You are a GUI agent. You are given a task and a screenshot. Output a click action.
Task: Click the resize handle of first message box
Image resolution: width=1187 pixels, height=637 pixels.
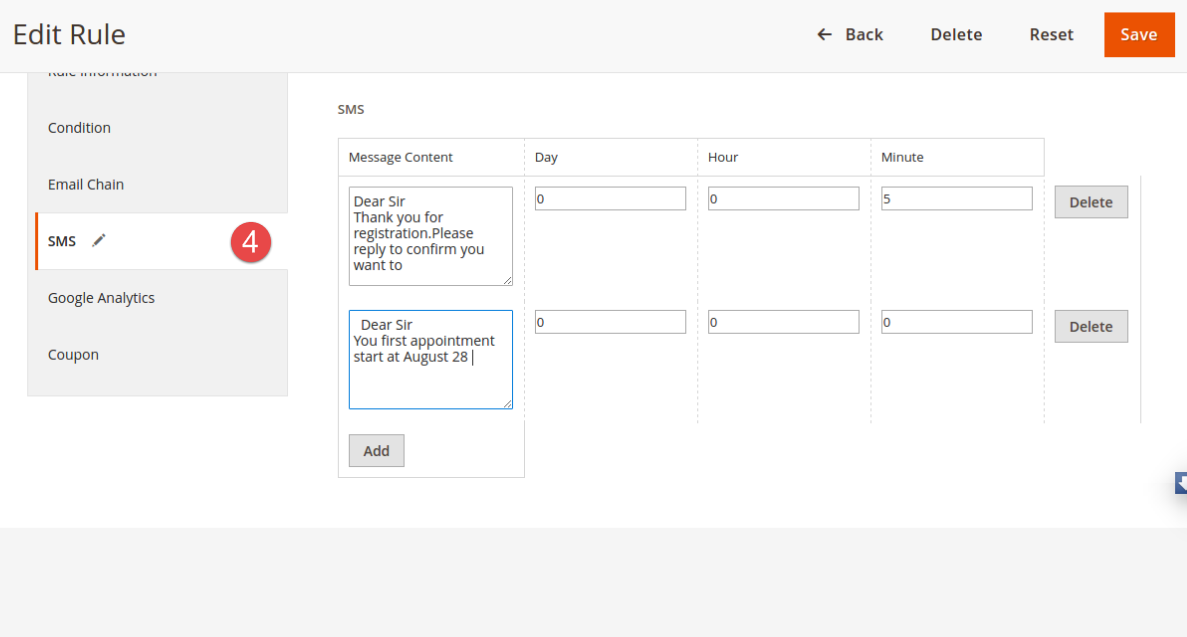pos(507,280)
